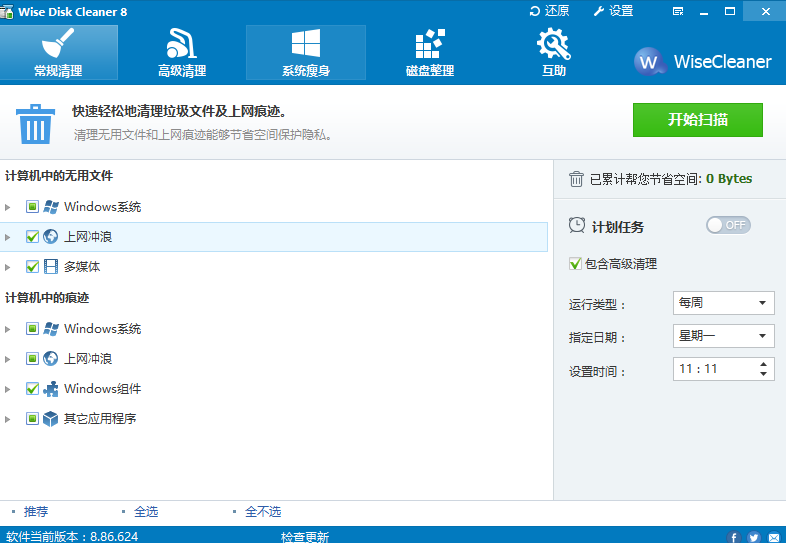This screenshot has width=786, height=543.
Task: Start scanning with 开始扫描 button
Action: 698,120
